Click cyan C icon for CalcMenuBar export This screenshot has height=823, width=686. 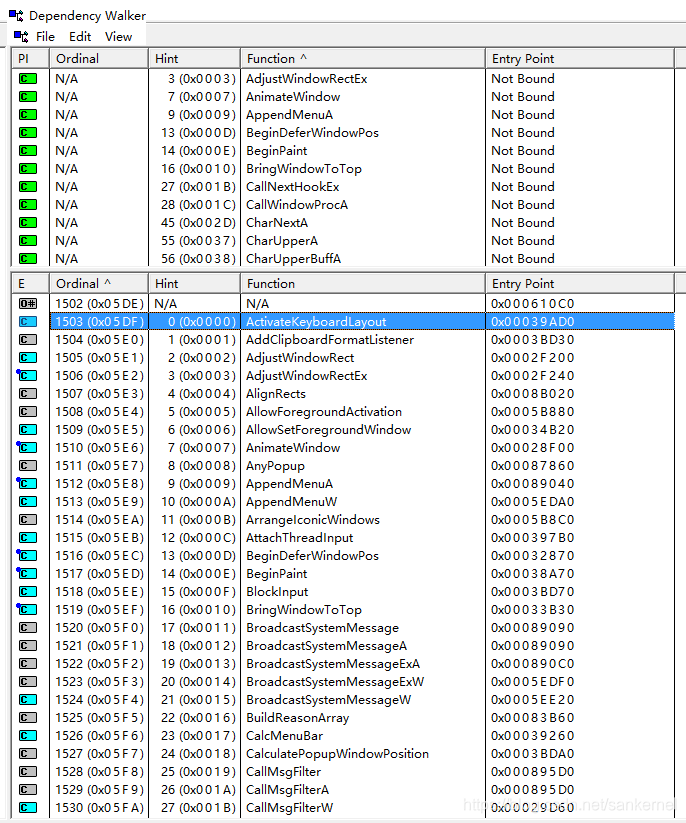pyautogui.click(x=28, y=735)
